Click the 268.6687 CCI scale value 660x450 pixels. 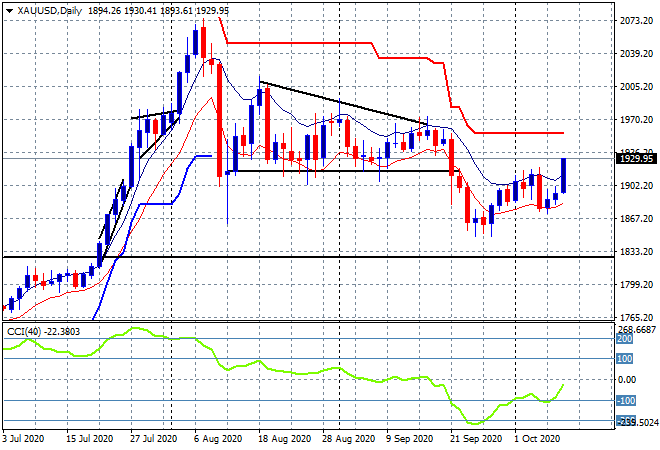(637, 329)
